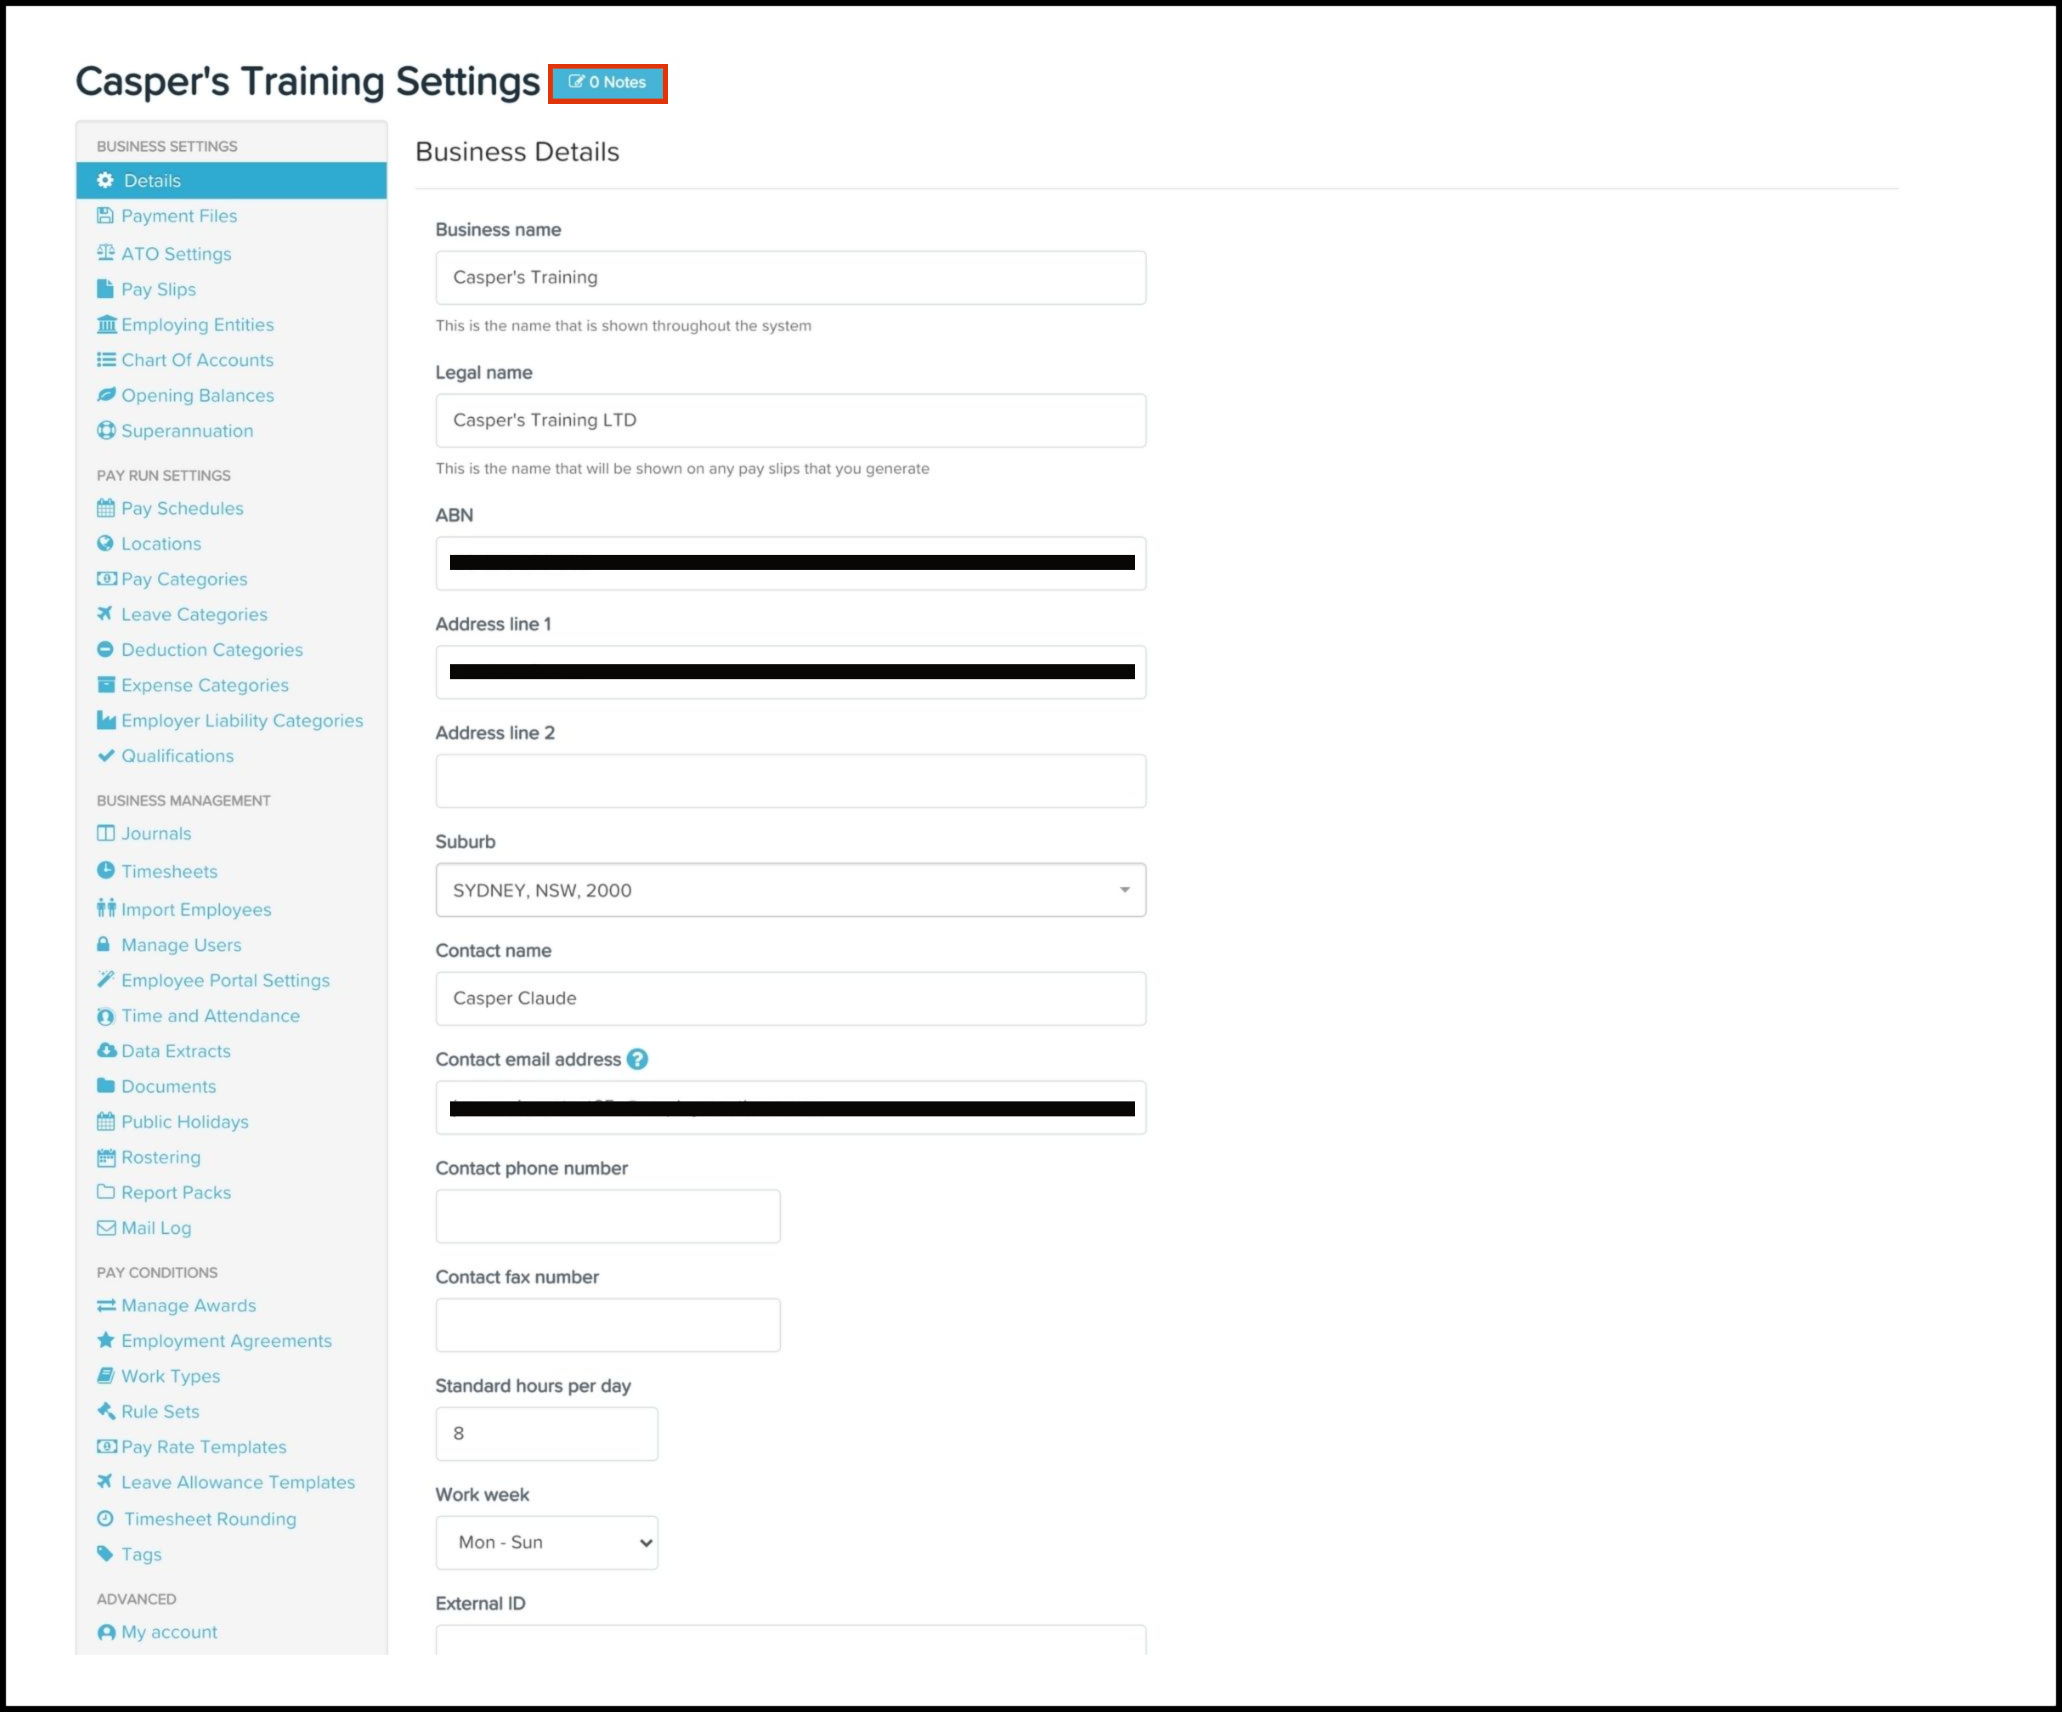Screen dimensions: 2062x1712
Task: Open the Superannuation settings link
Action: (187, 431)
